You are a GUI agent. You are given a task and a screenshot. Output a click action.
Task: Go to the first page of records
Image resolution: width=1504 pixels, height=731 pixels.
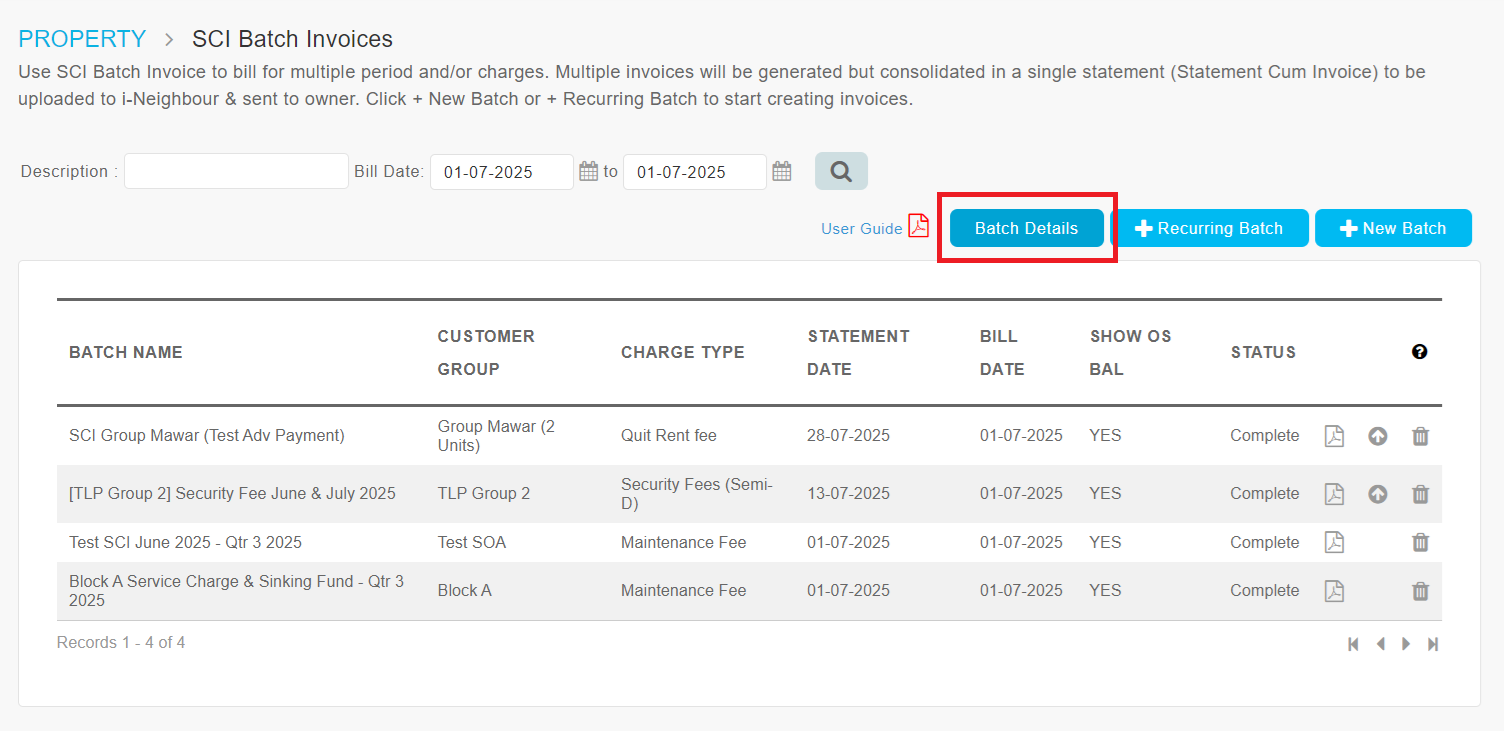1353,644
